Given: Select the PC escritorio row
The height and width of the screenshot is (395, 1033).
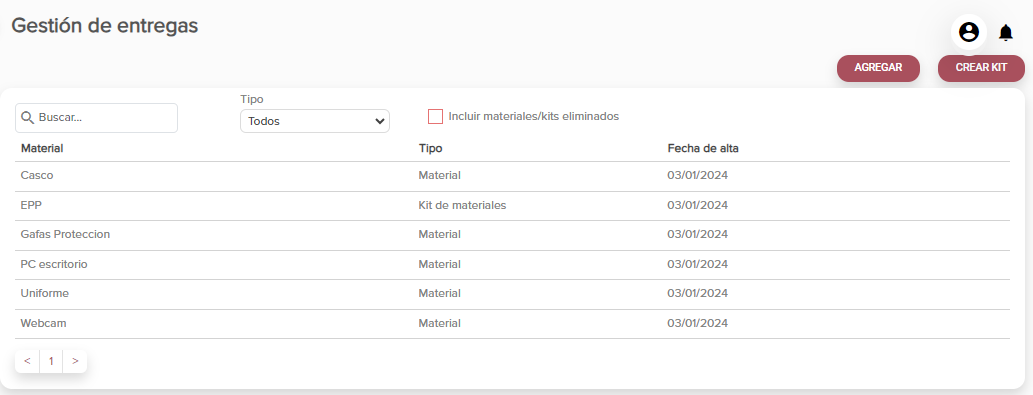Looking at the screenshot, I should (512, 264).
